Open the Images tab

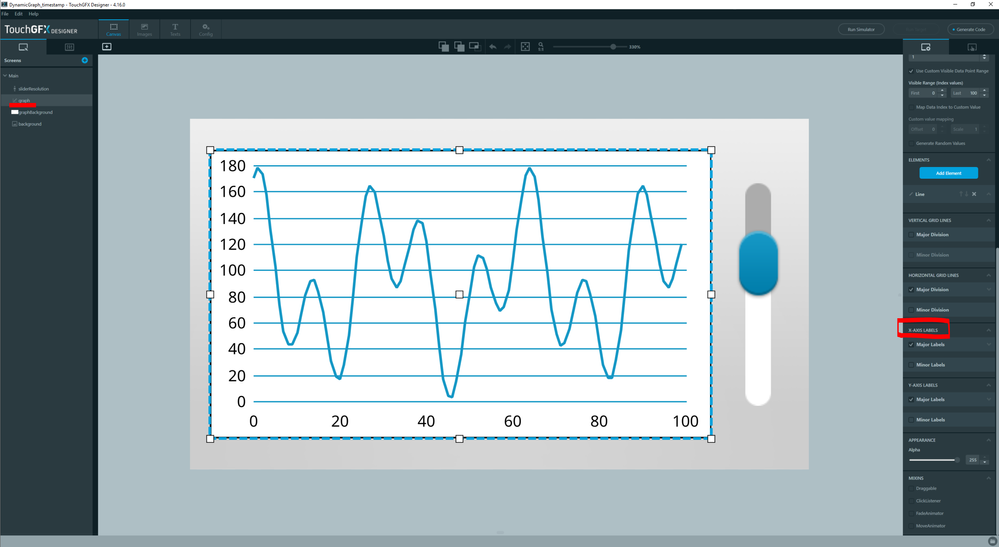coord(145,29)
